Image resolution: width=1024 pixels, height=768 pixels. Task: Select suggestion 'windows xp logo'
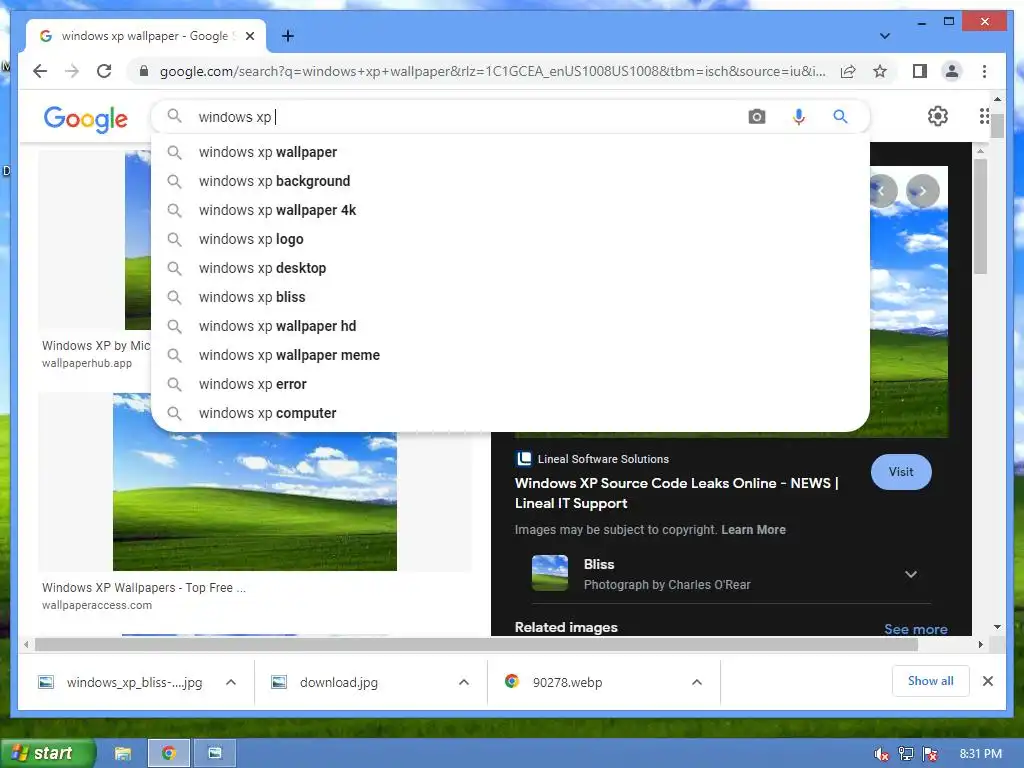[x=510, y=239]
